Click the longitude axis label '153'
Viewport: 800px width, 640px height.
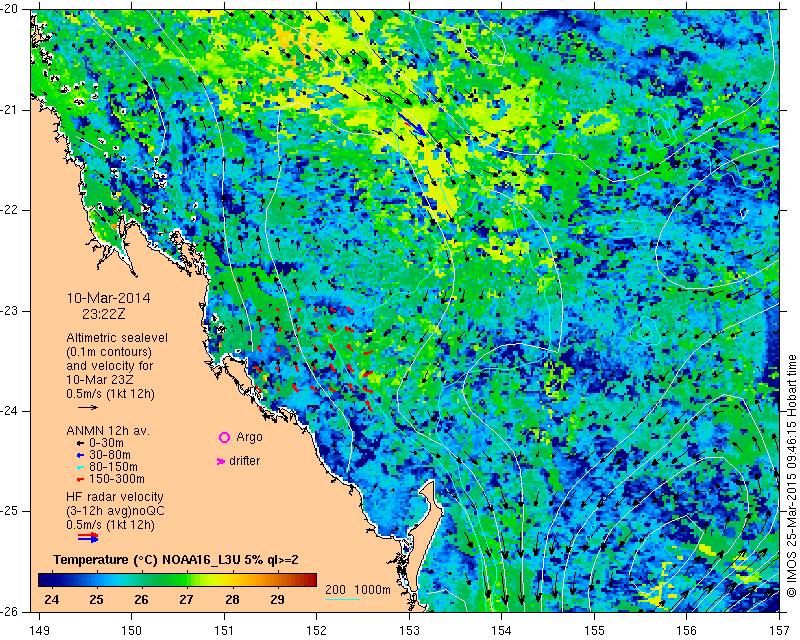(409, 630)
